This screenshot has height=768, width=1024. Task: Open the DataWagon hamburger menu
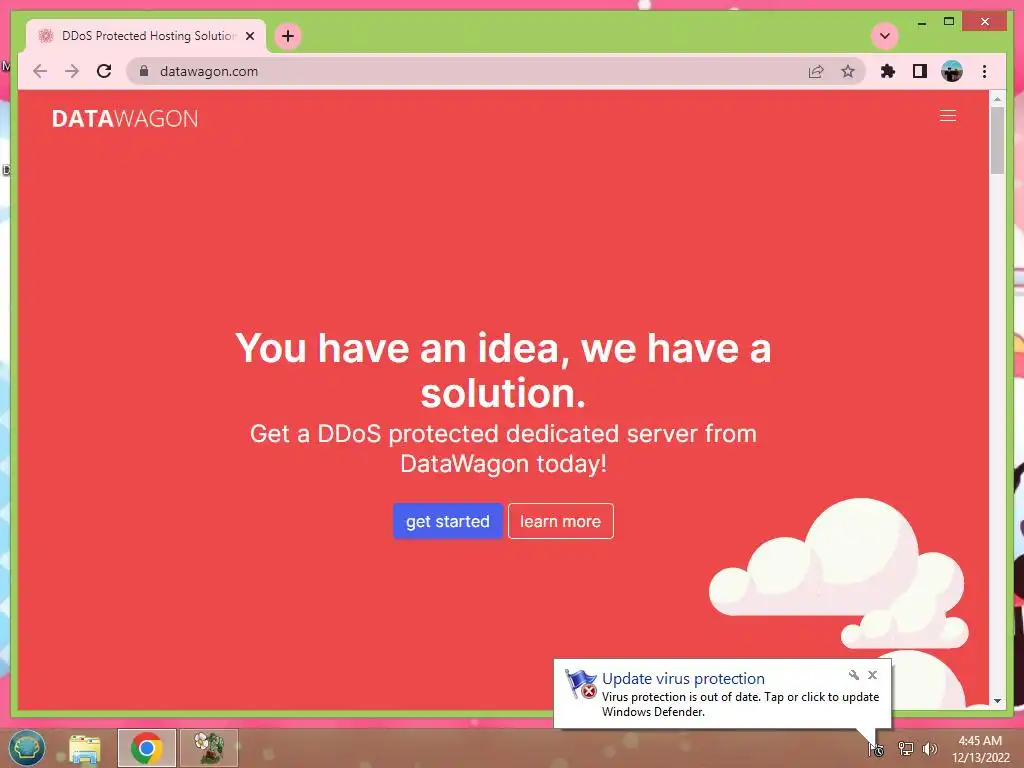[948, 116]
